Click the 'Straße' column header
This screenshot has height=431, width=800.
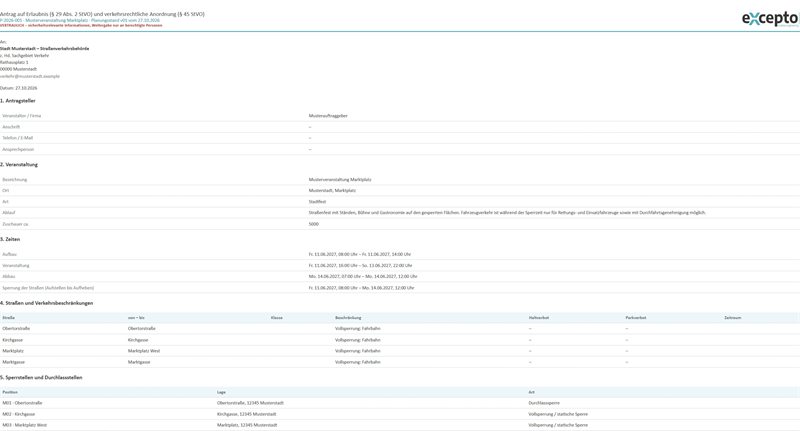[8, 318]
